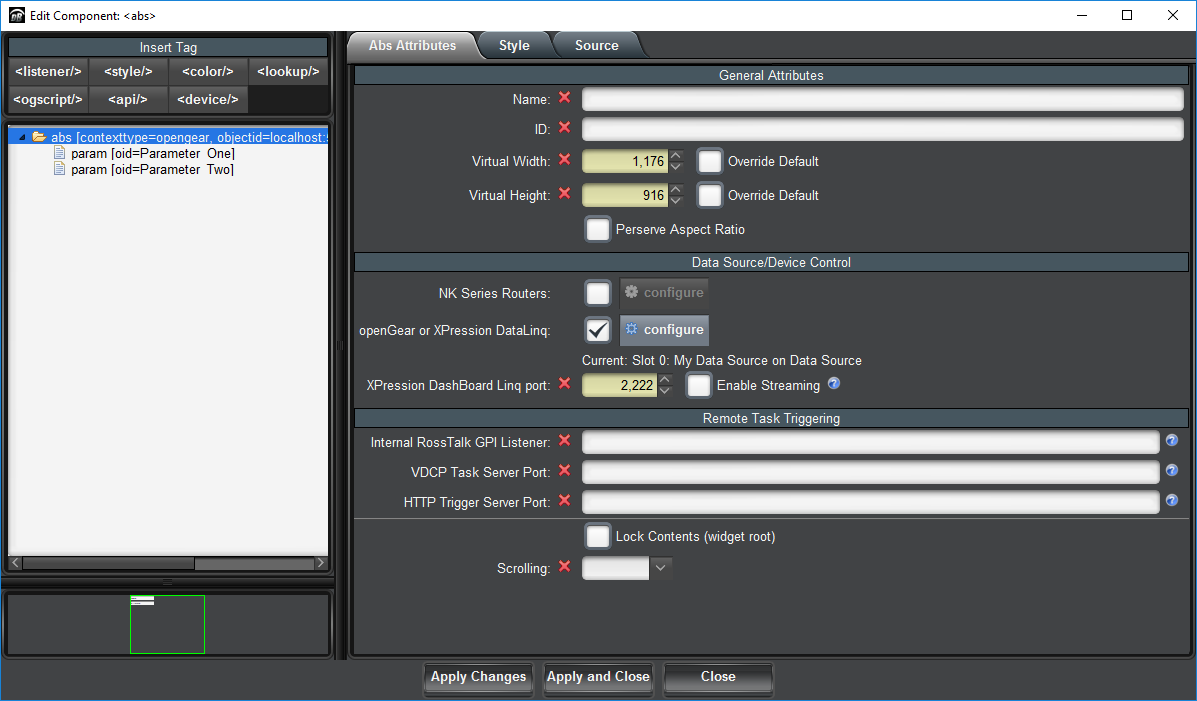This screenshot has height=701, width=1197.
Task: Select param [oid=Parameter One] in tree
Action: [x=153, y=153]
